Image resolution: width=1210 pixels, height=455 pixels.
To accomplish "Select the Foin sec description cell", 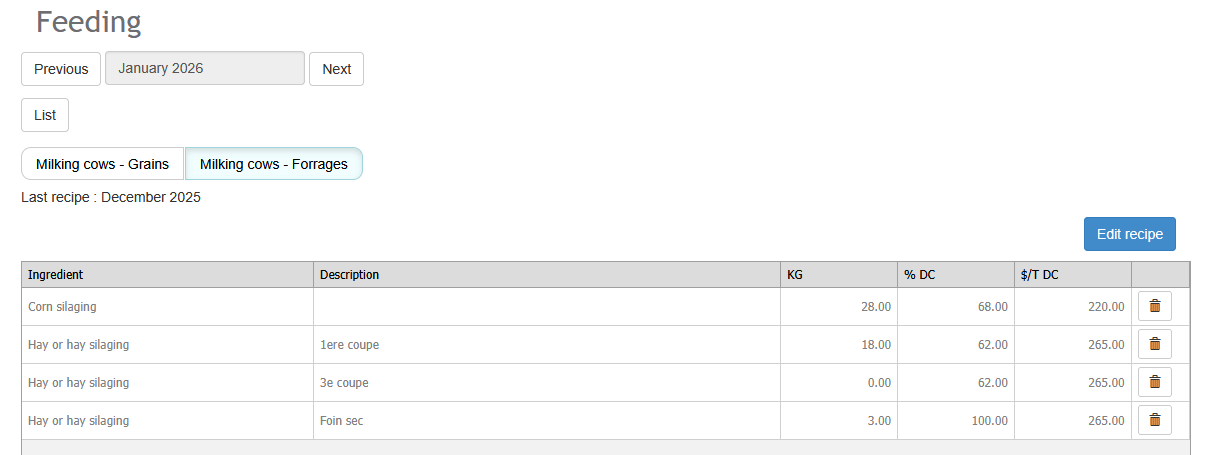I will 547,421.
